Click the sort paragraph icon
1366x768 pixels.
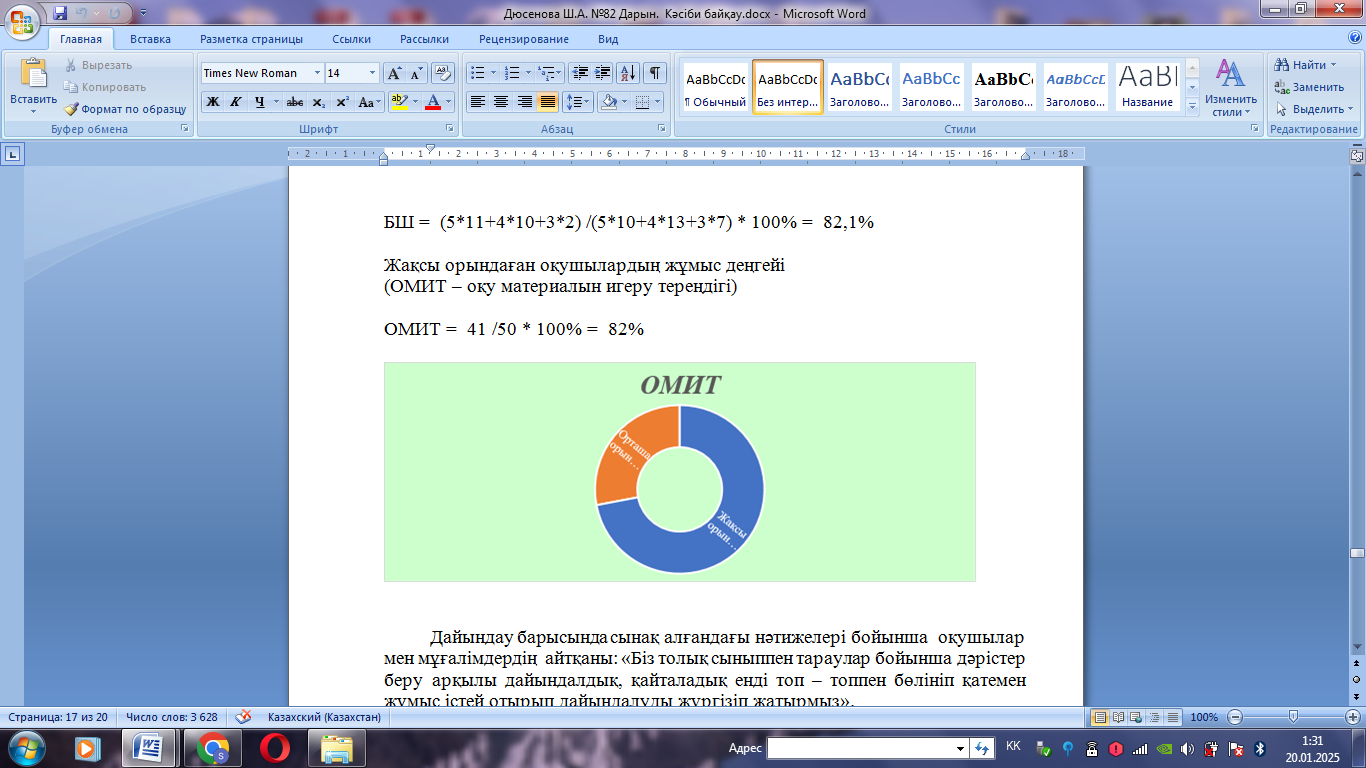pos(628,73)
